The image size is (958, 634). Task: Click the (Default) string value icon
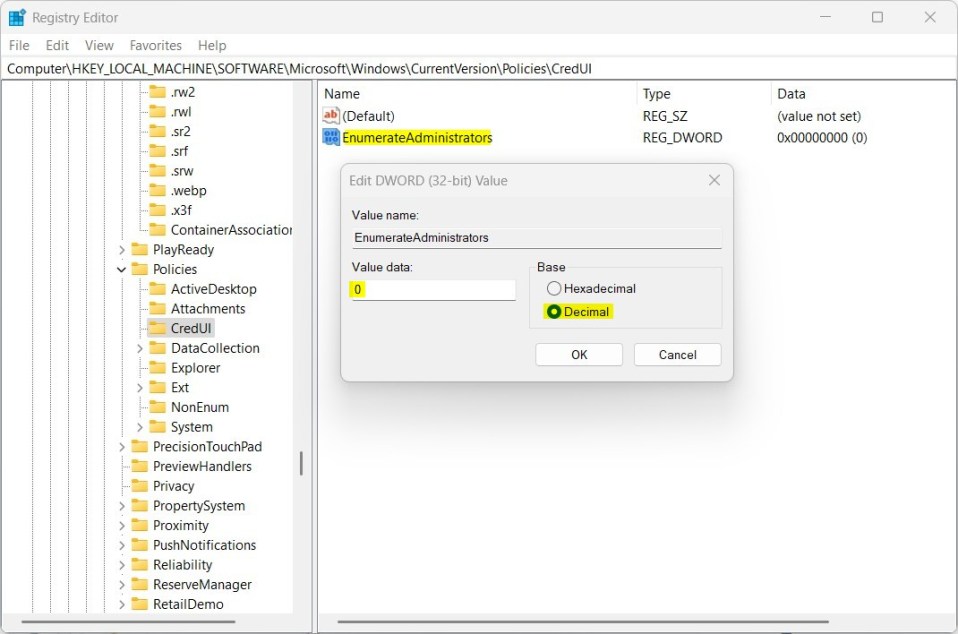tap(331, 115)
